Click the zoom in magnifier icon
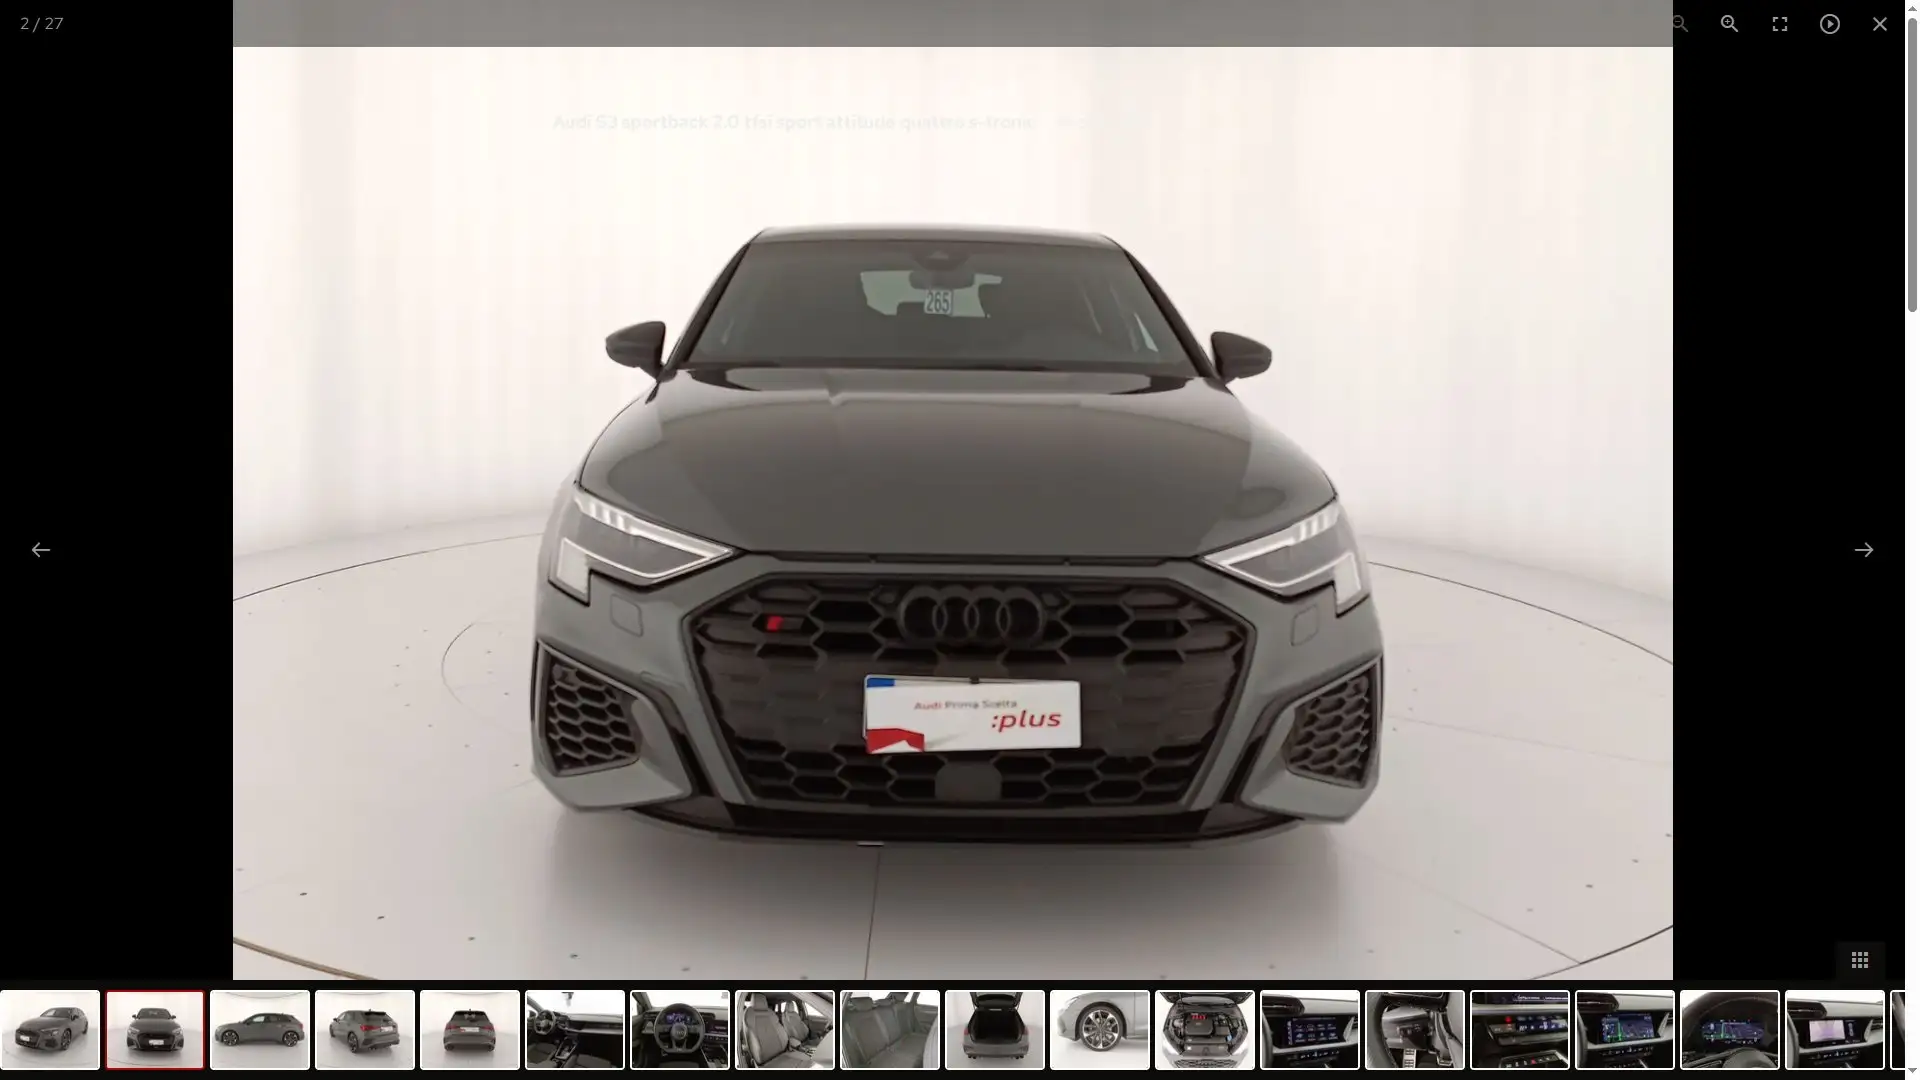Screen dimensions: 1920x1080 (1729, 24)
